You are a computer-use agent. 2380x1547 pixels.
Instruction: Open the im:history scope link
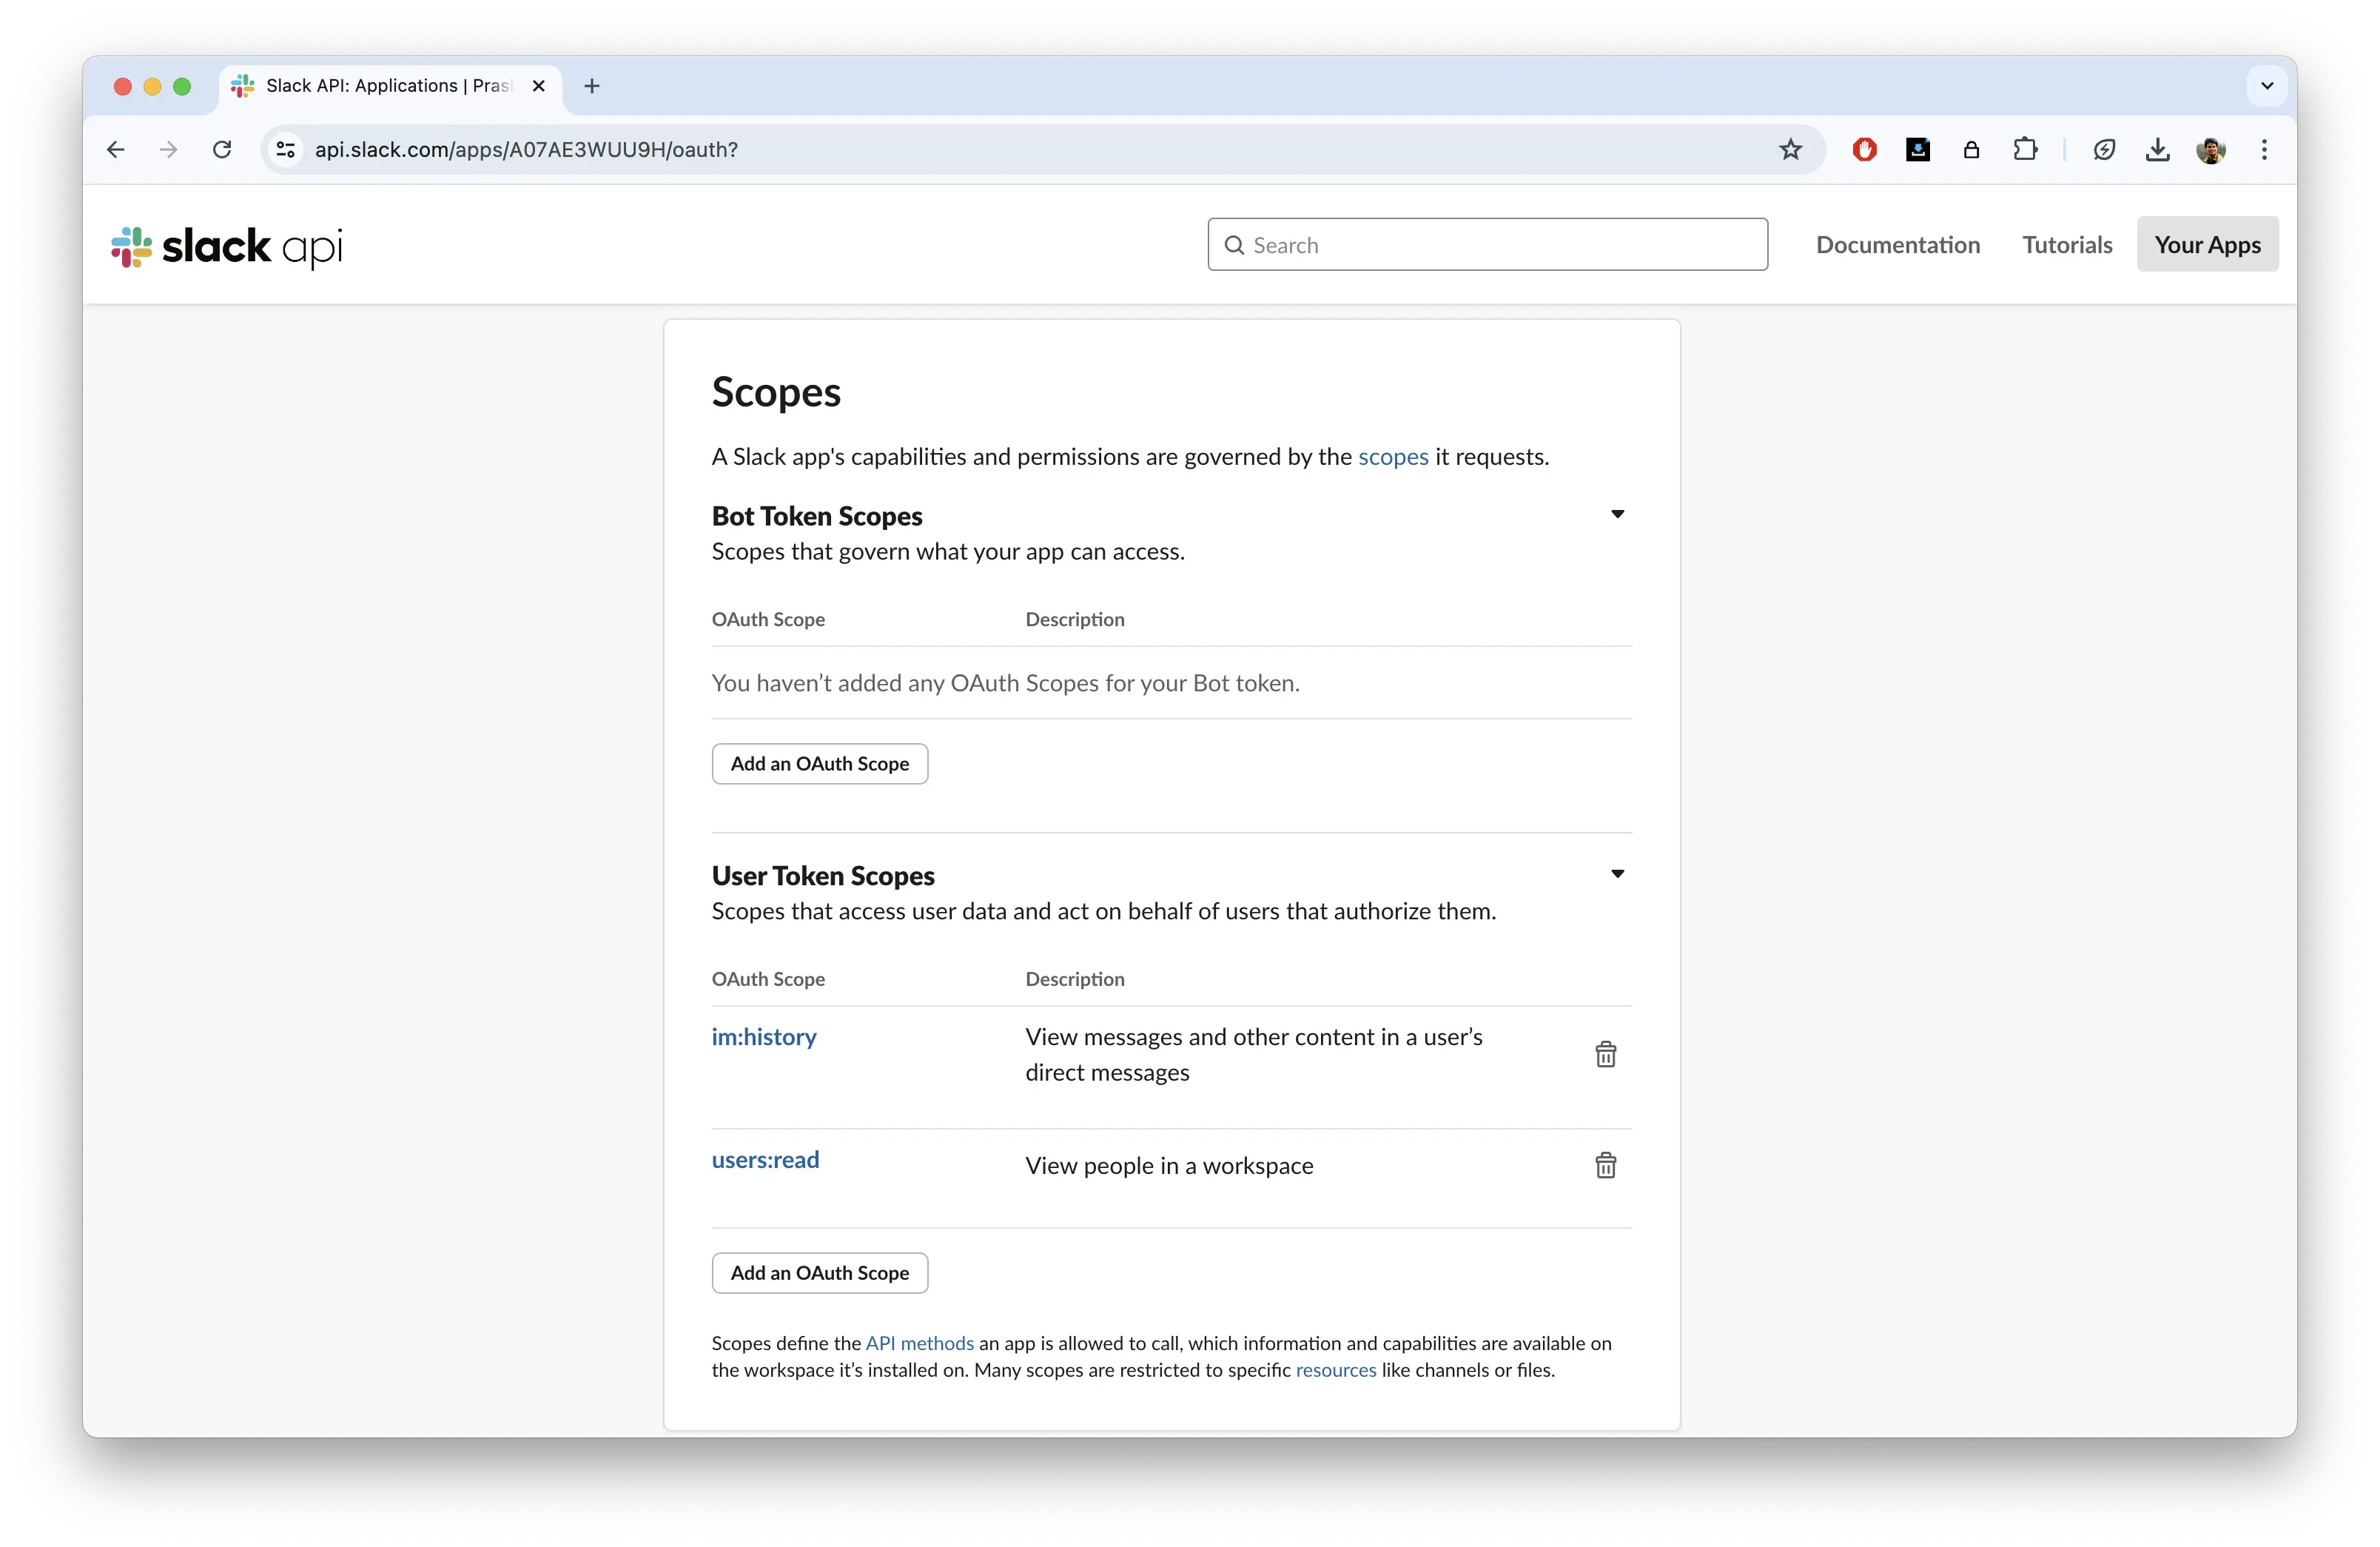click(x=764, y=1037)
